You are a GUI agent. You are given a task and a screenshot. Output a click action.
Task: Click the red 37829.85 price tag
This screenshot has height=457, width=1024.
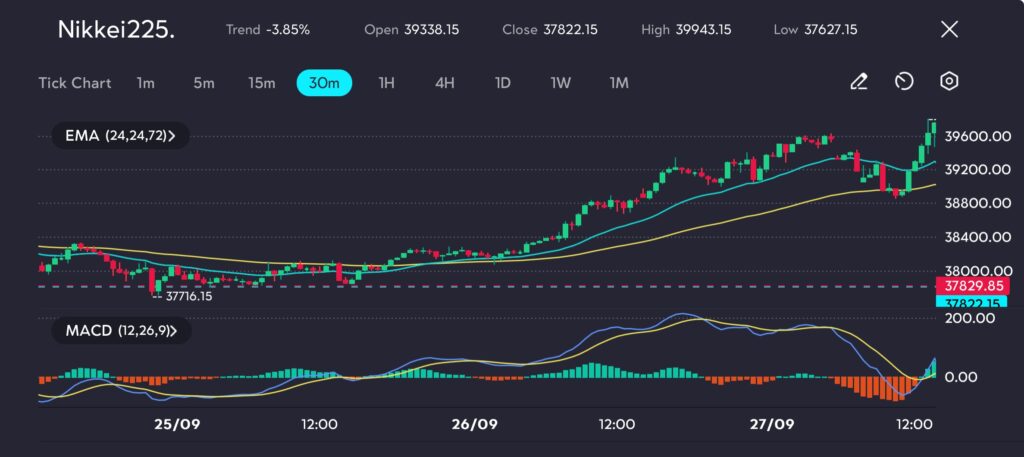tap(973, 285)
